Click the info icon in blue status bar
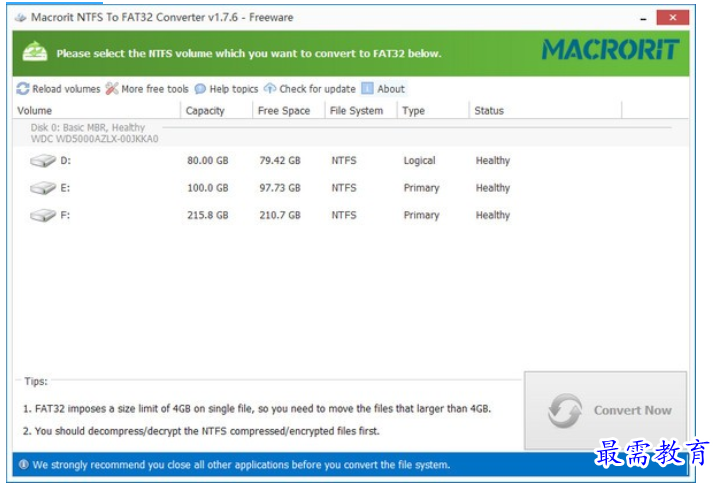The width and height of the screenshot is (718, 484). point(23,465)
